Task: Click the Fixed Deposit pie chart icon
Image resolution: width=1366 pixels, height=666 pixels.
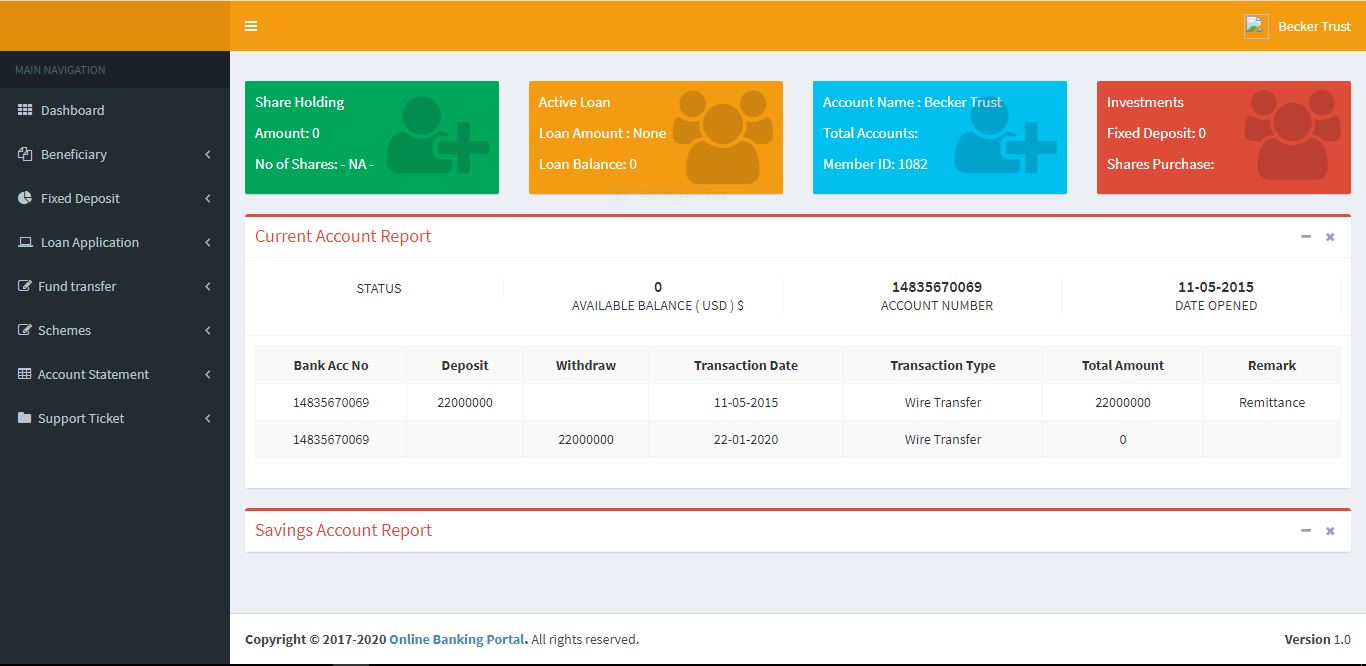Action: click(25, 198)
